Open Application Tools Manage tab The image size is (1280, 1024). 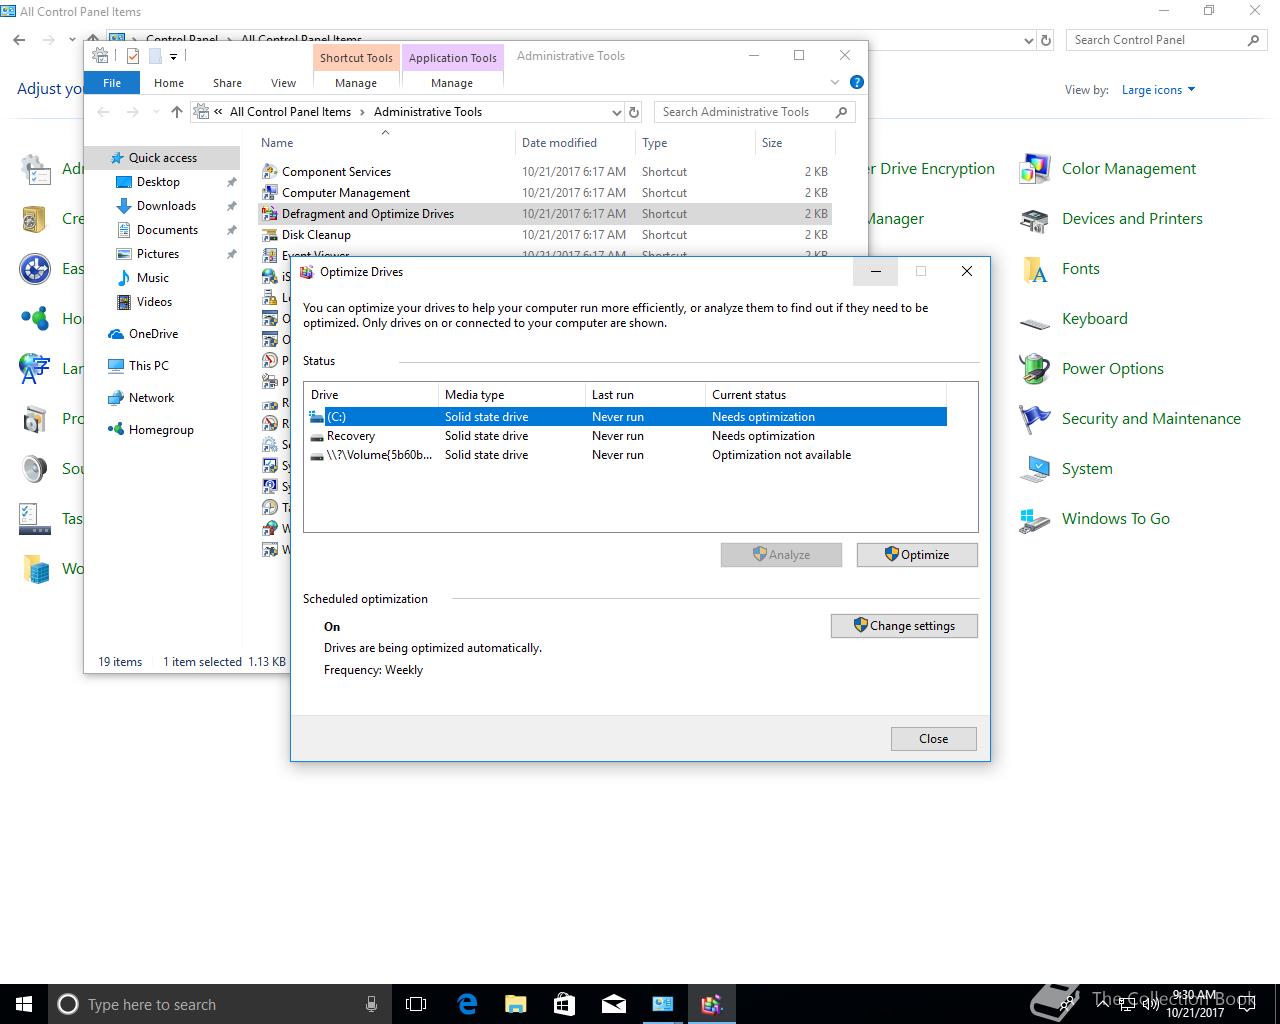[452, 83]
